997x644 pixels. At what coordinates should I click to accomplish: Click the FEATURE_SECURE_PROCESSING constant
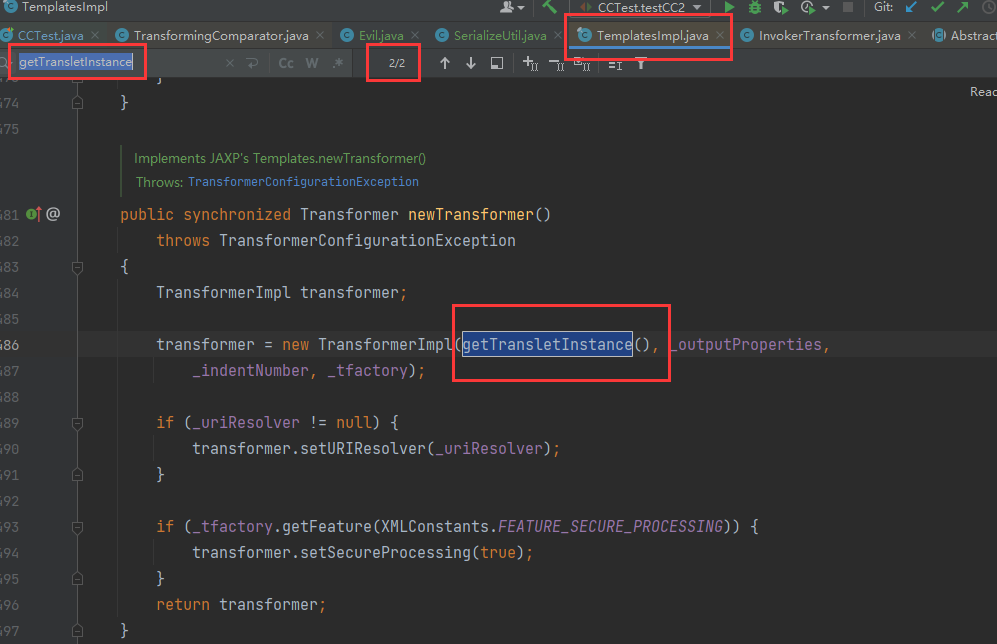[610, 527]
